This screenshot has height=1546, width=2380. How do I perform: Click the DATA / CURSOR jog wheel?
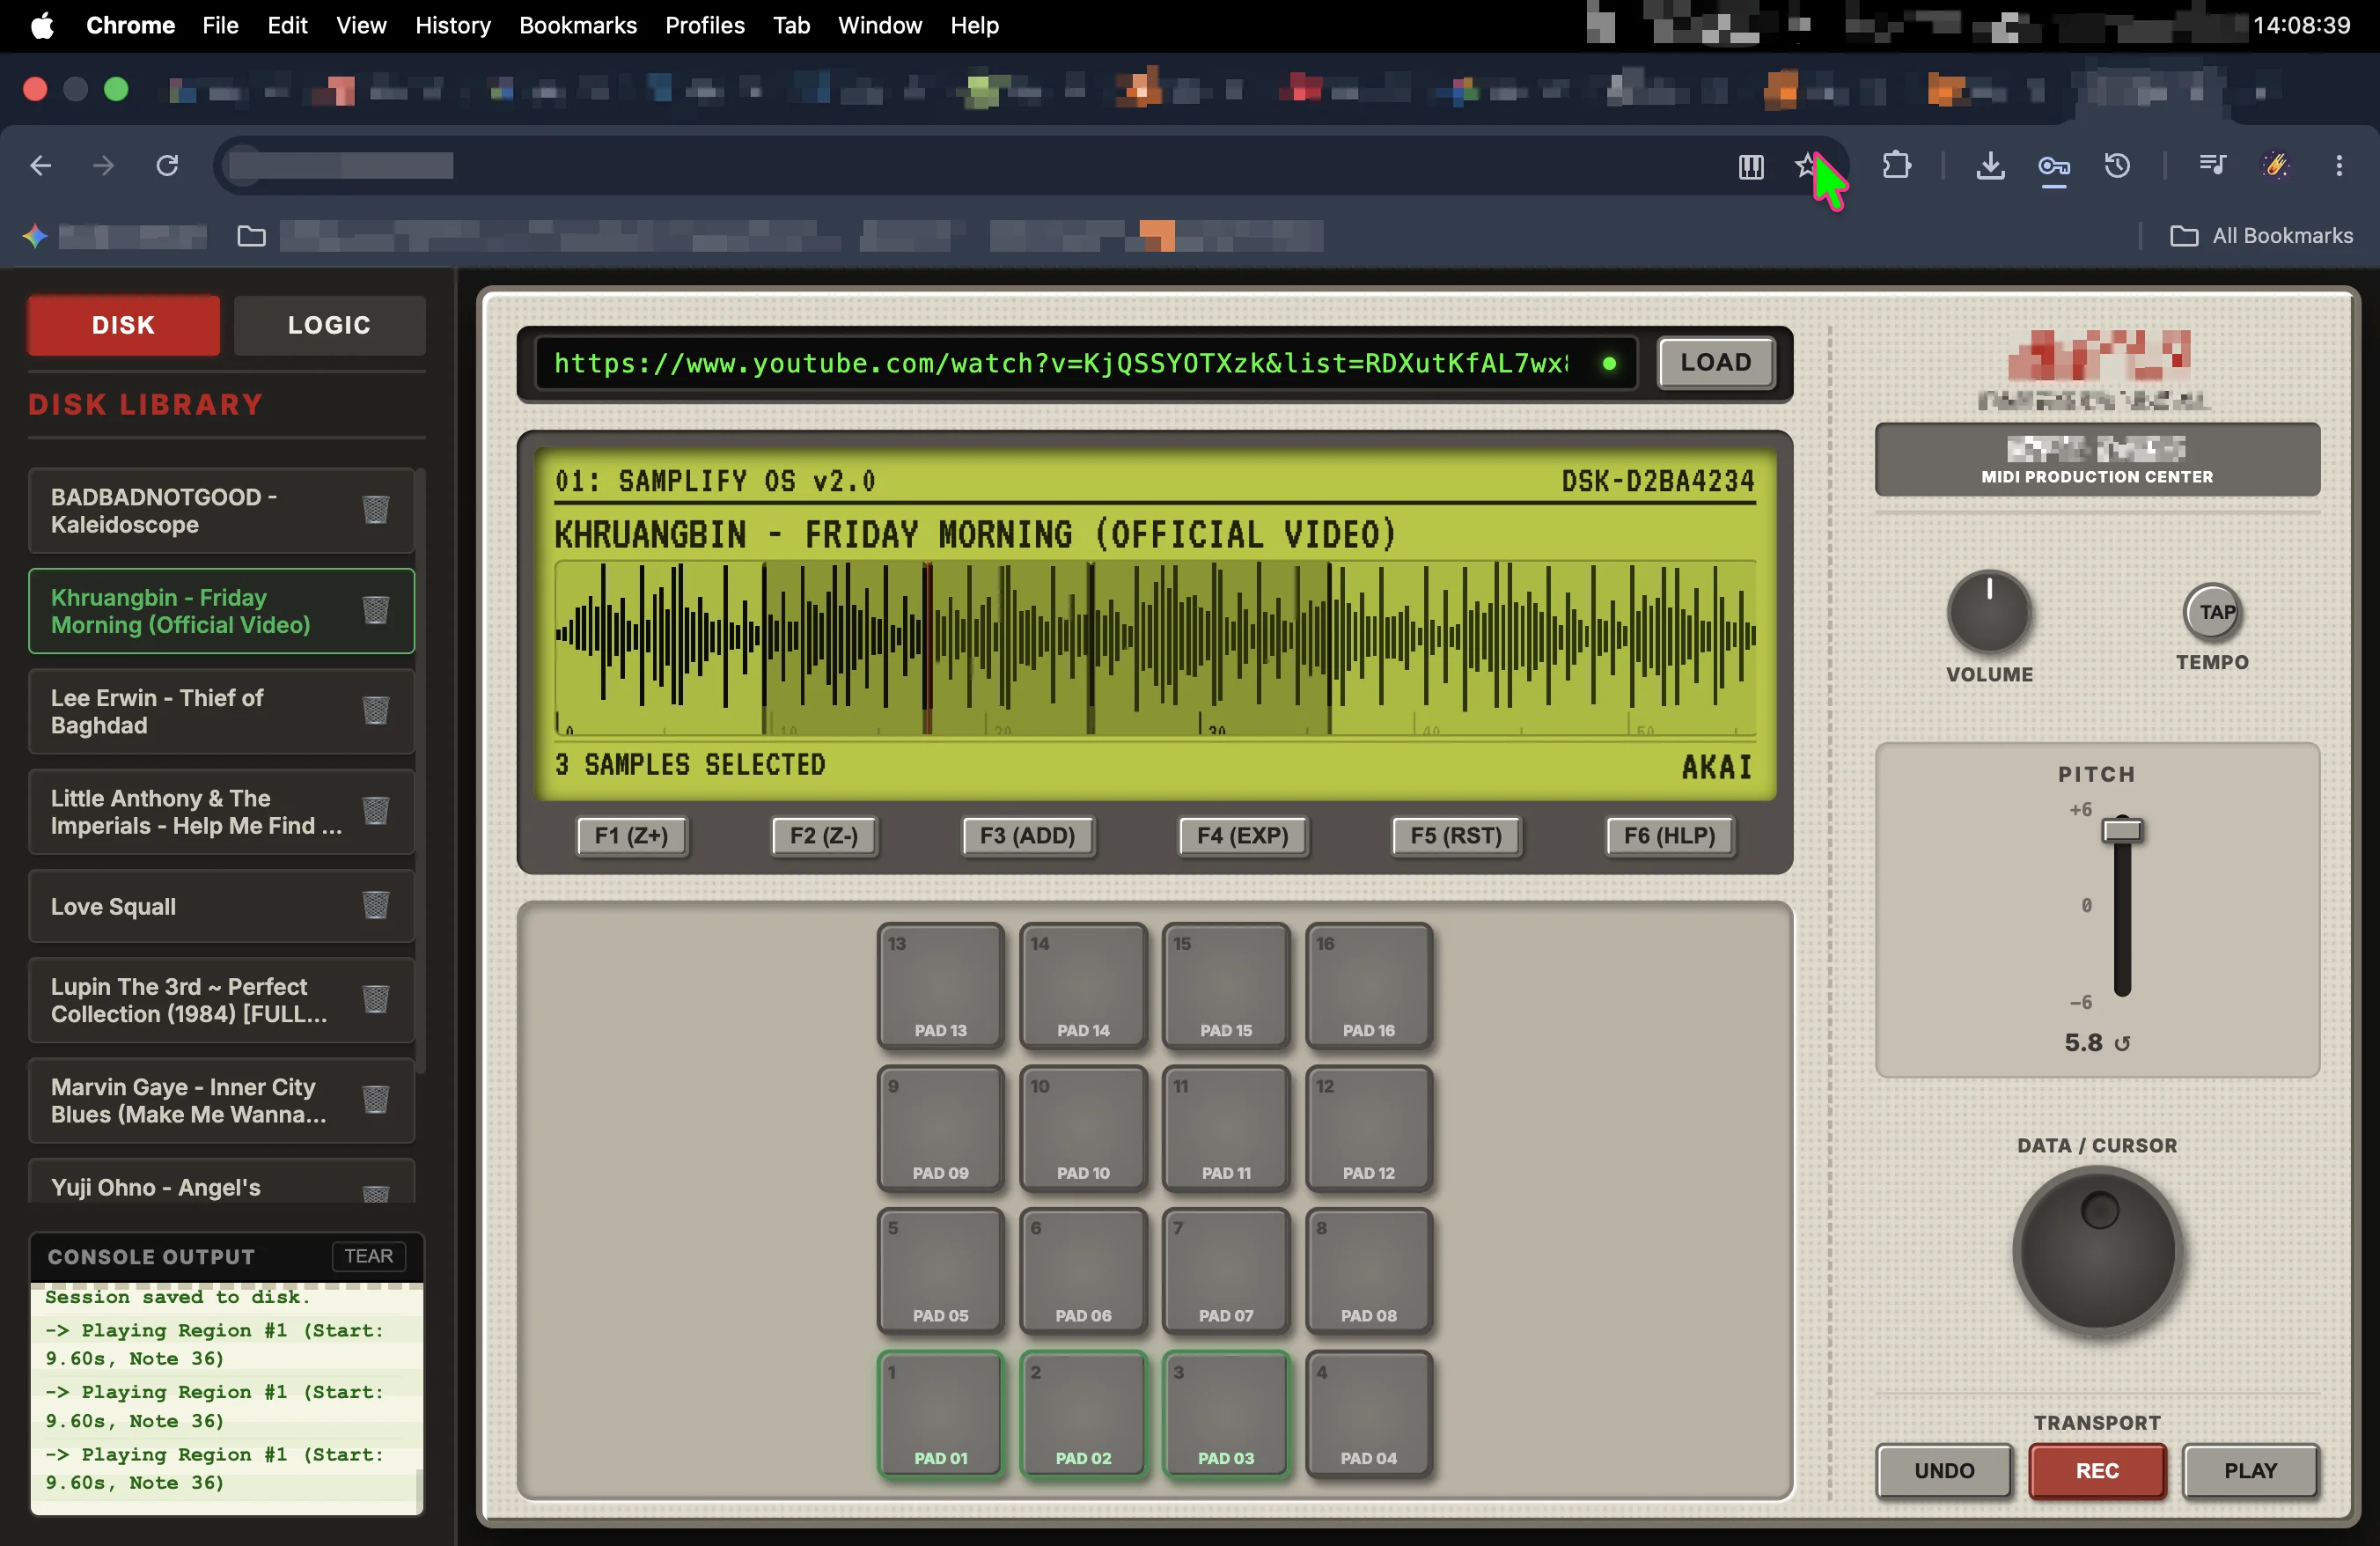(x=2098, y=1250)
